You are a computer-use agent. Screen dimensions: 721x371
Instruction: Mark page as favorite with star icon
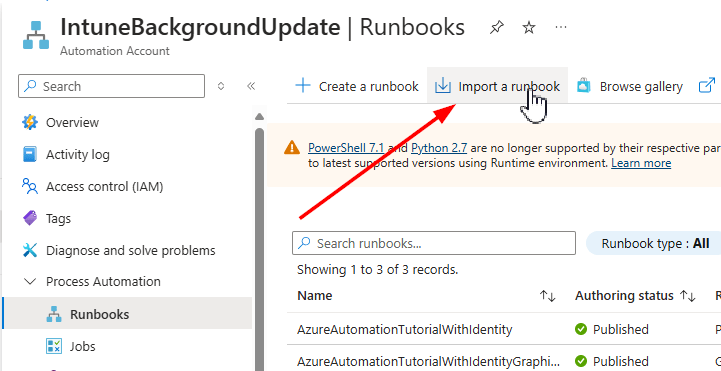point(529,28)
